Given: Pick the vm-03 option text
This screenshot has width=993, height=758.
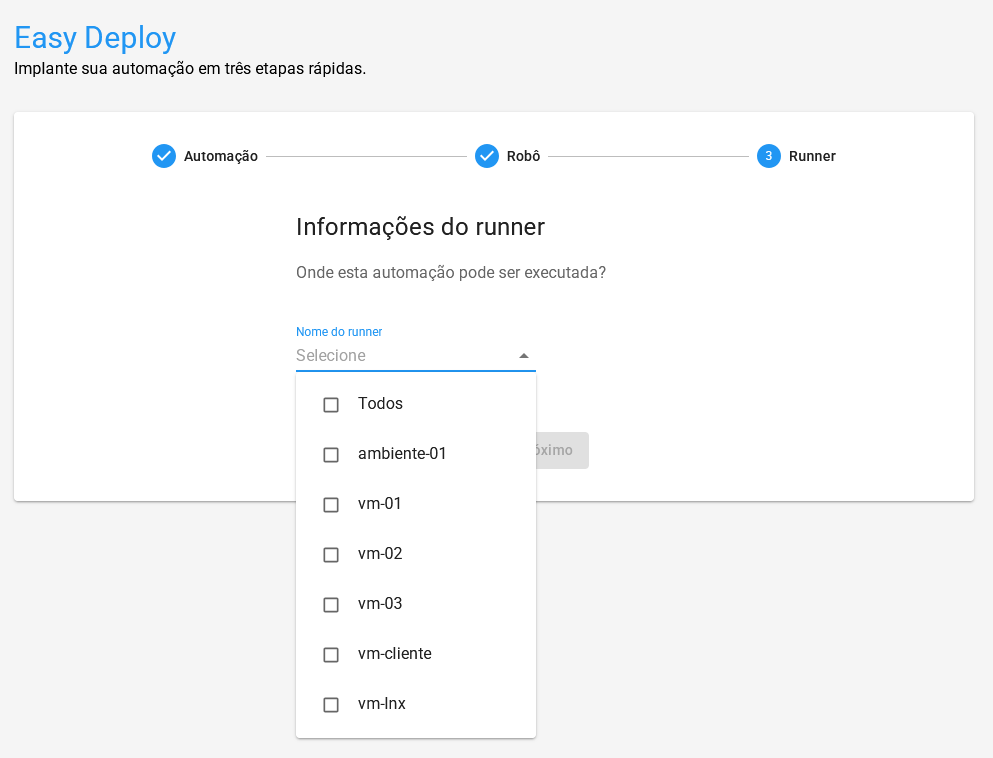Looking at the screenshot, I should 380,604.
